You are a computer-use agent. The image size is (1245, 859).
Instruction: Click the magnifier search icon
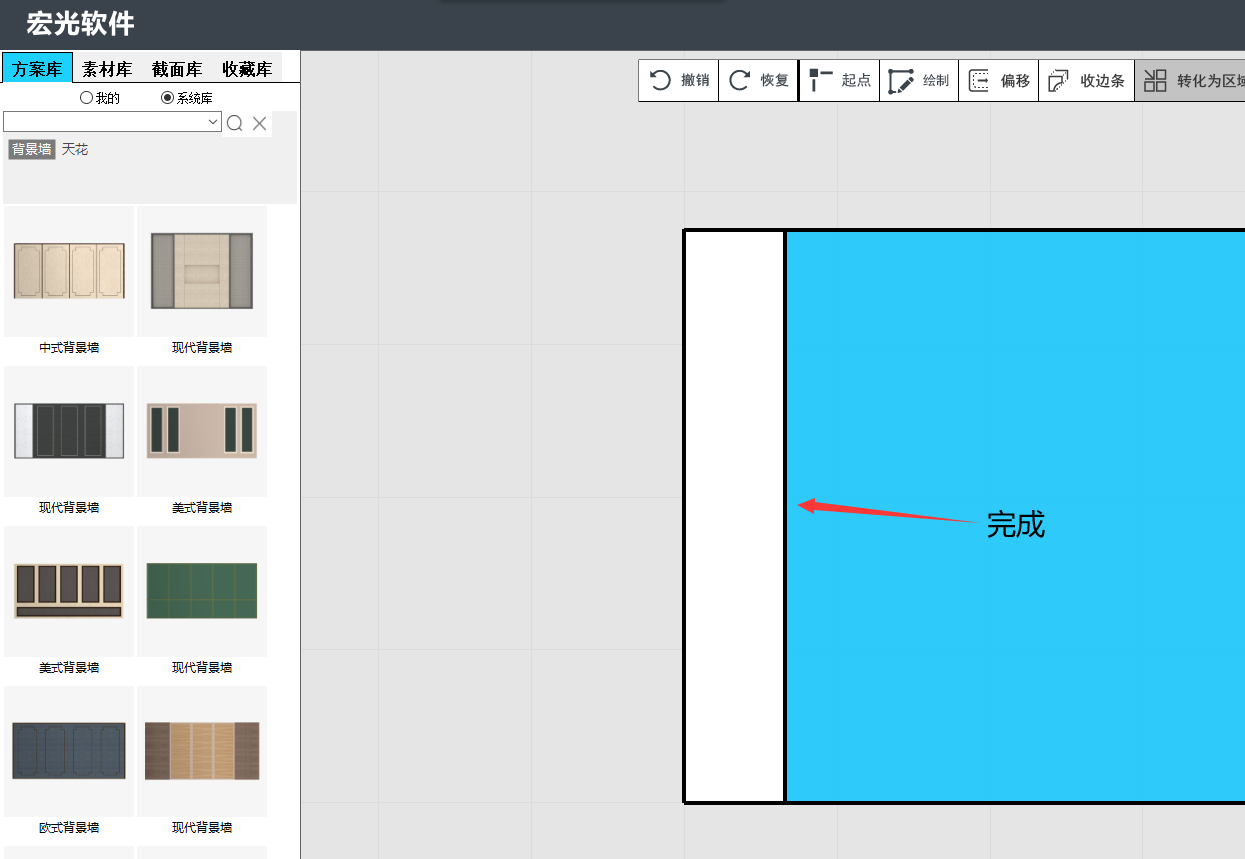[235, 123]
